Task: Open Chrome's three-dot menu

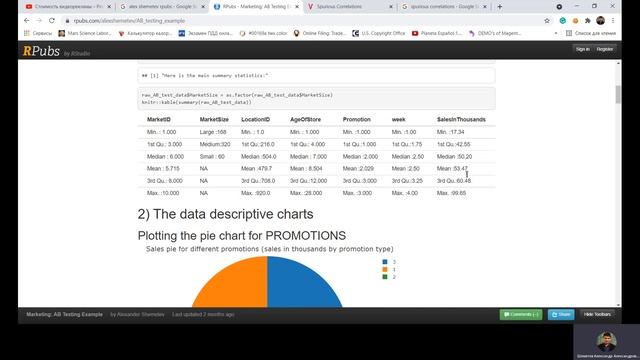Action: tap(613, 20)
